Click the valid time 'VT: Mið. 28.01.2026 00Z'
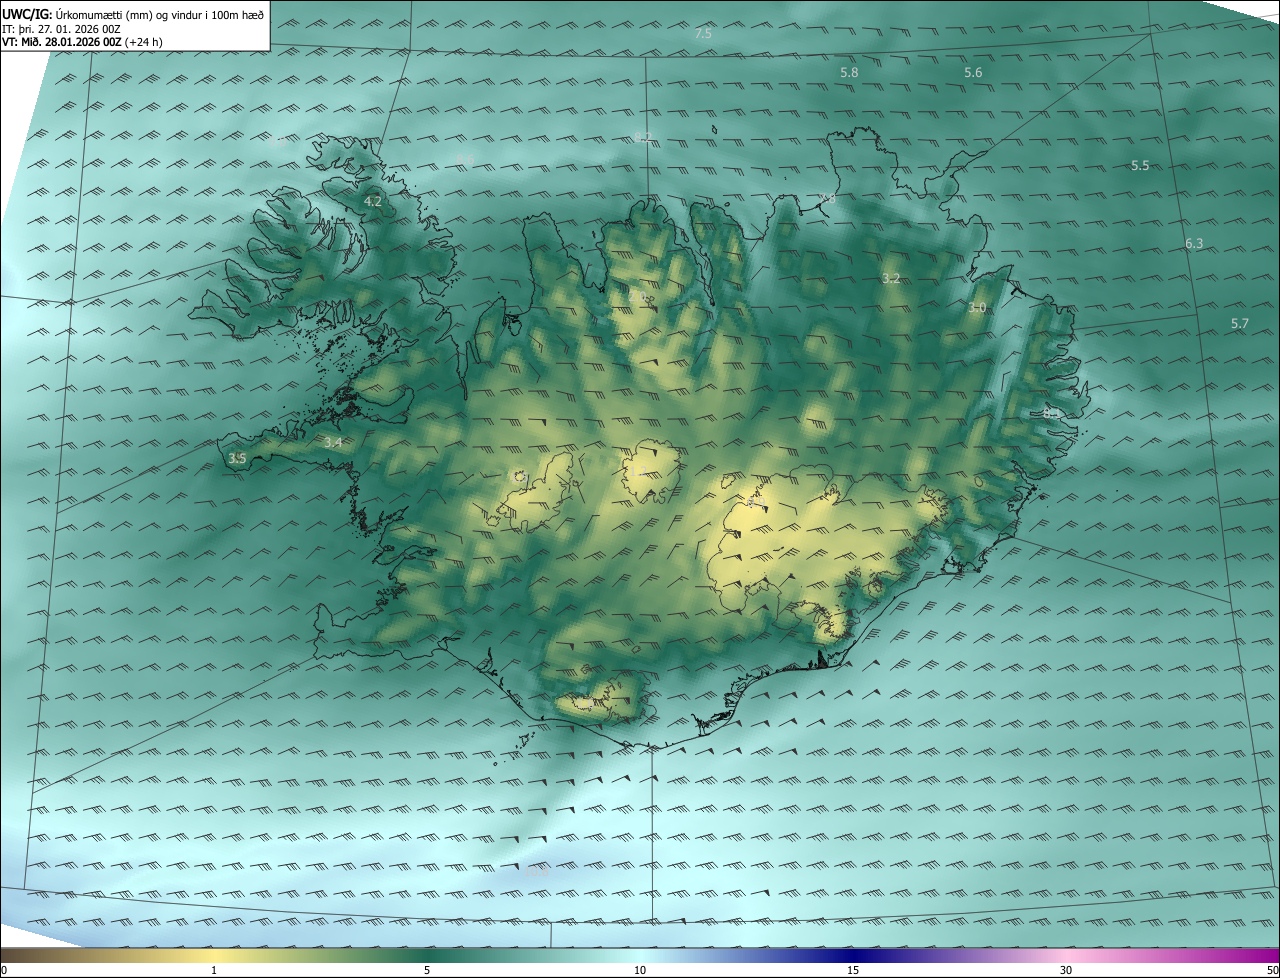This screenshot has width=1280, height=978. (x=62, y=42)
